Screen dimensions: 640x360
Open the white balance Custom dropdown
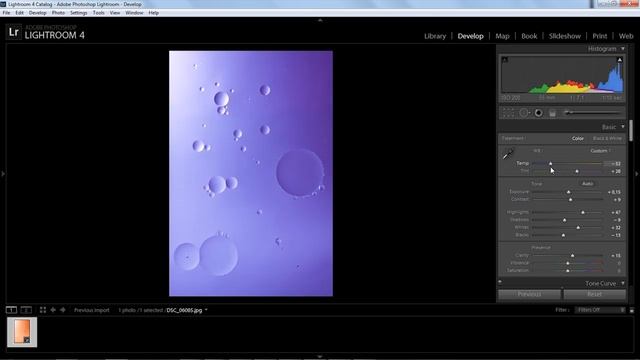click(601, 151)
